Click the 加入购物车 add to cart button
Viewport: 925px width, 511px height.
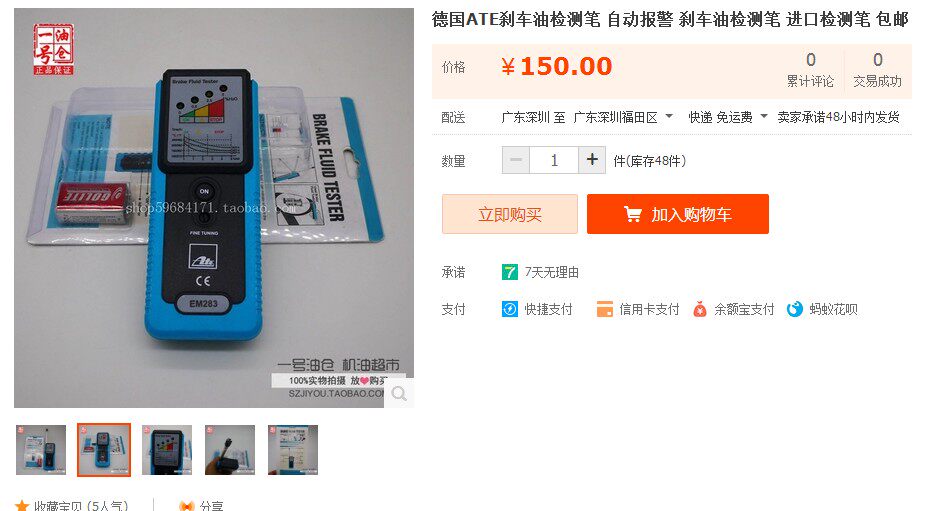click(x=678, y=214)
